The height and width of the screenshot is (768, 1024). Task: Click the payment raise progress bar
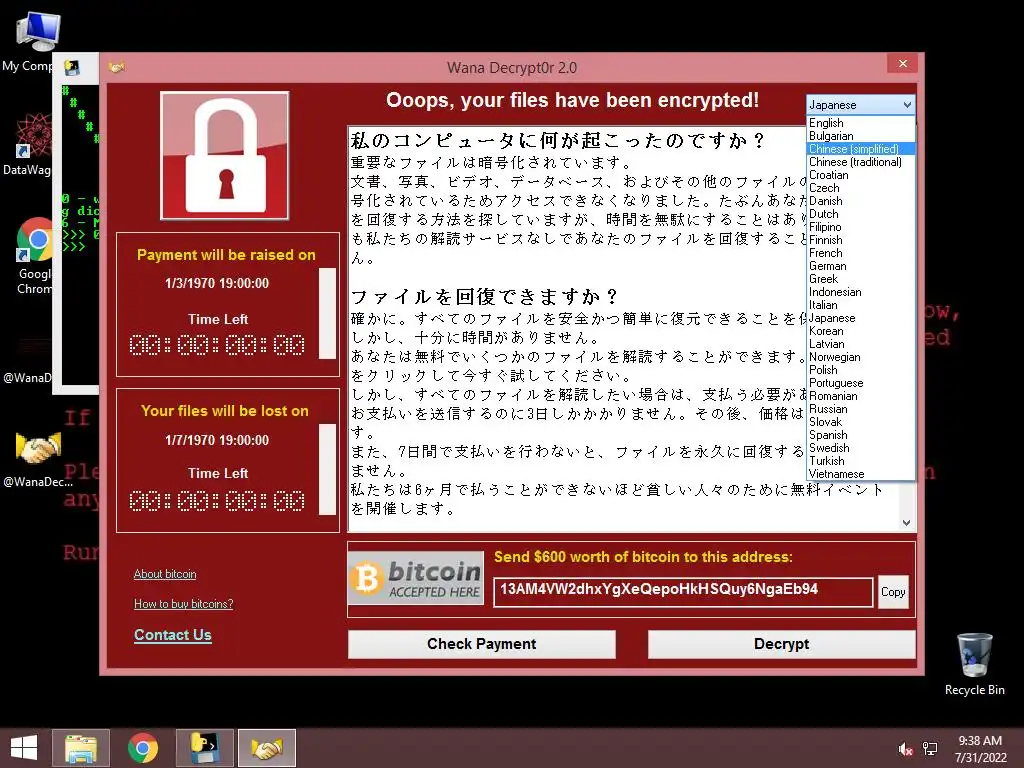327,313
